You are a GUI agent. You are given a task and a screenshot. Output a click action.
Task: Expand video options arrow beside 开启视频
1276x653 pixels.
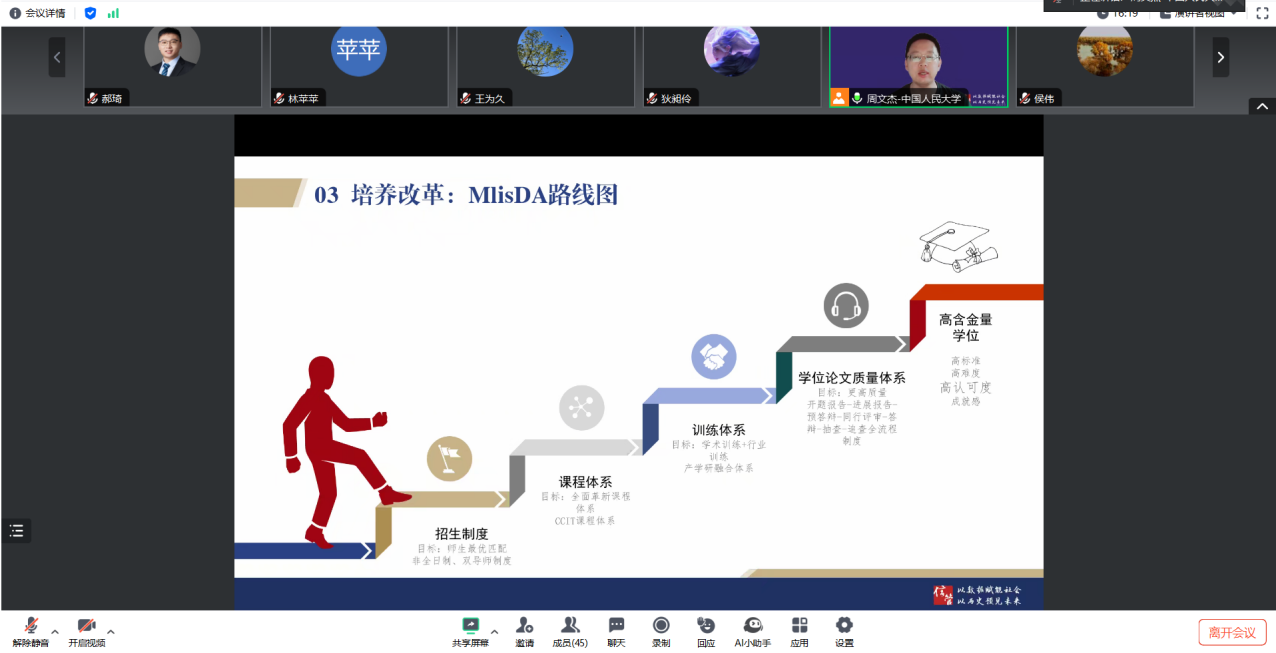[111, 632]
